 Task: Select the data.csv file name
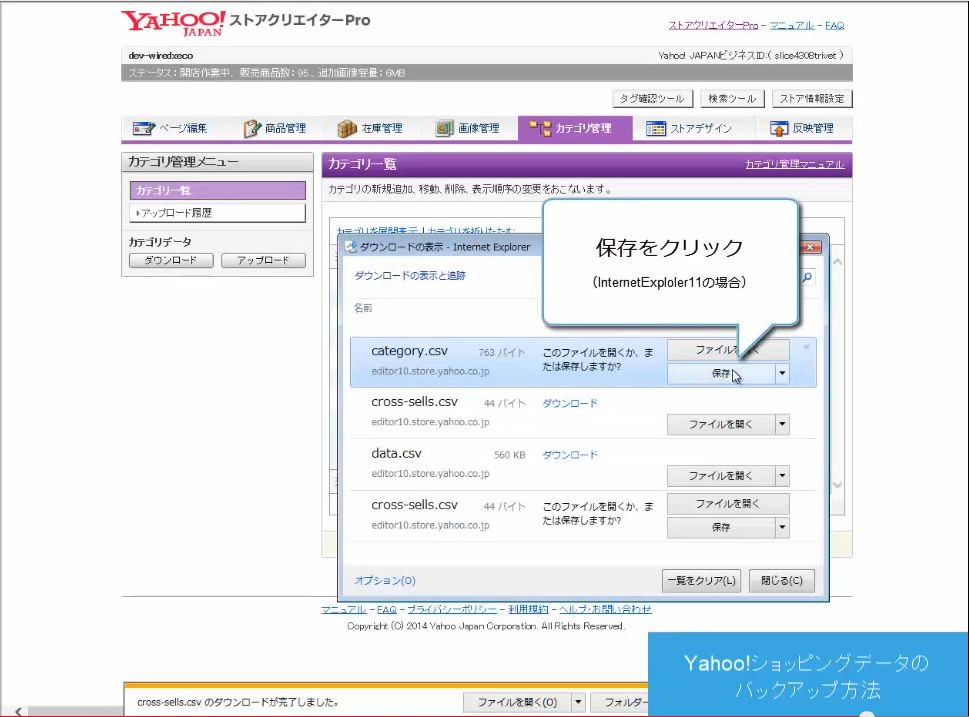click(396, 453)
